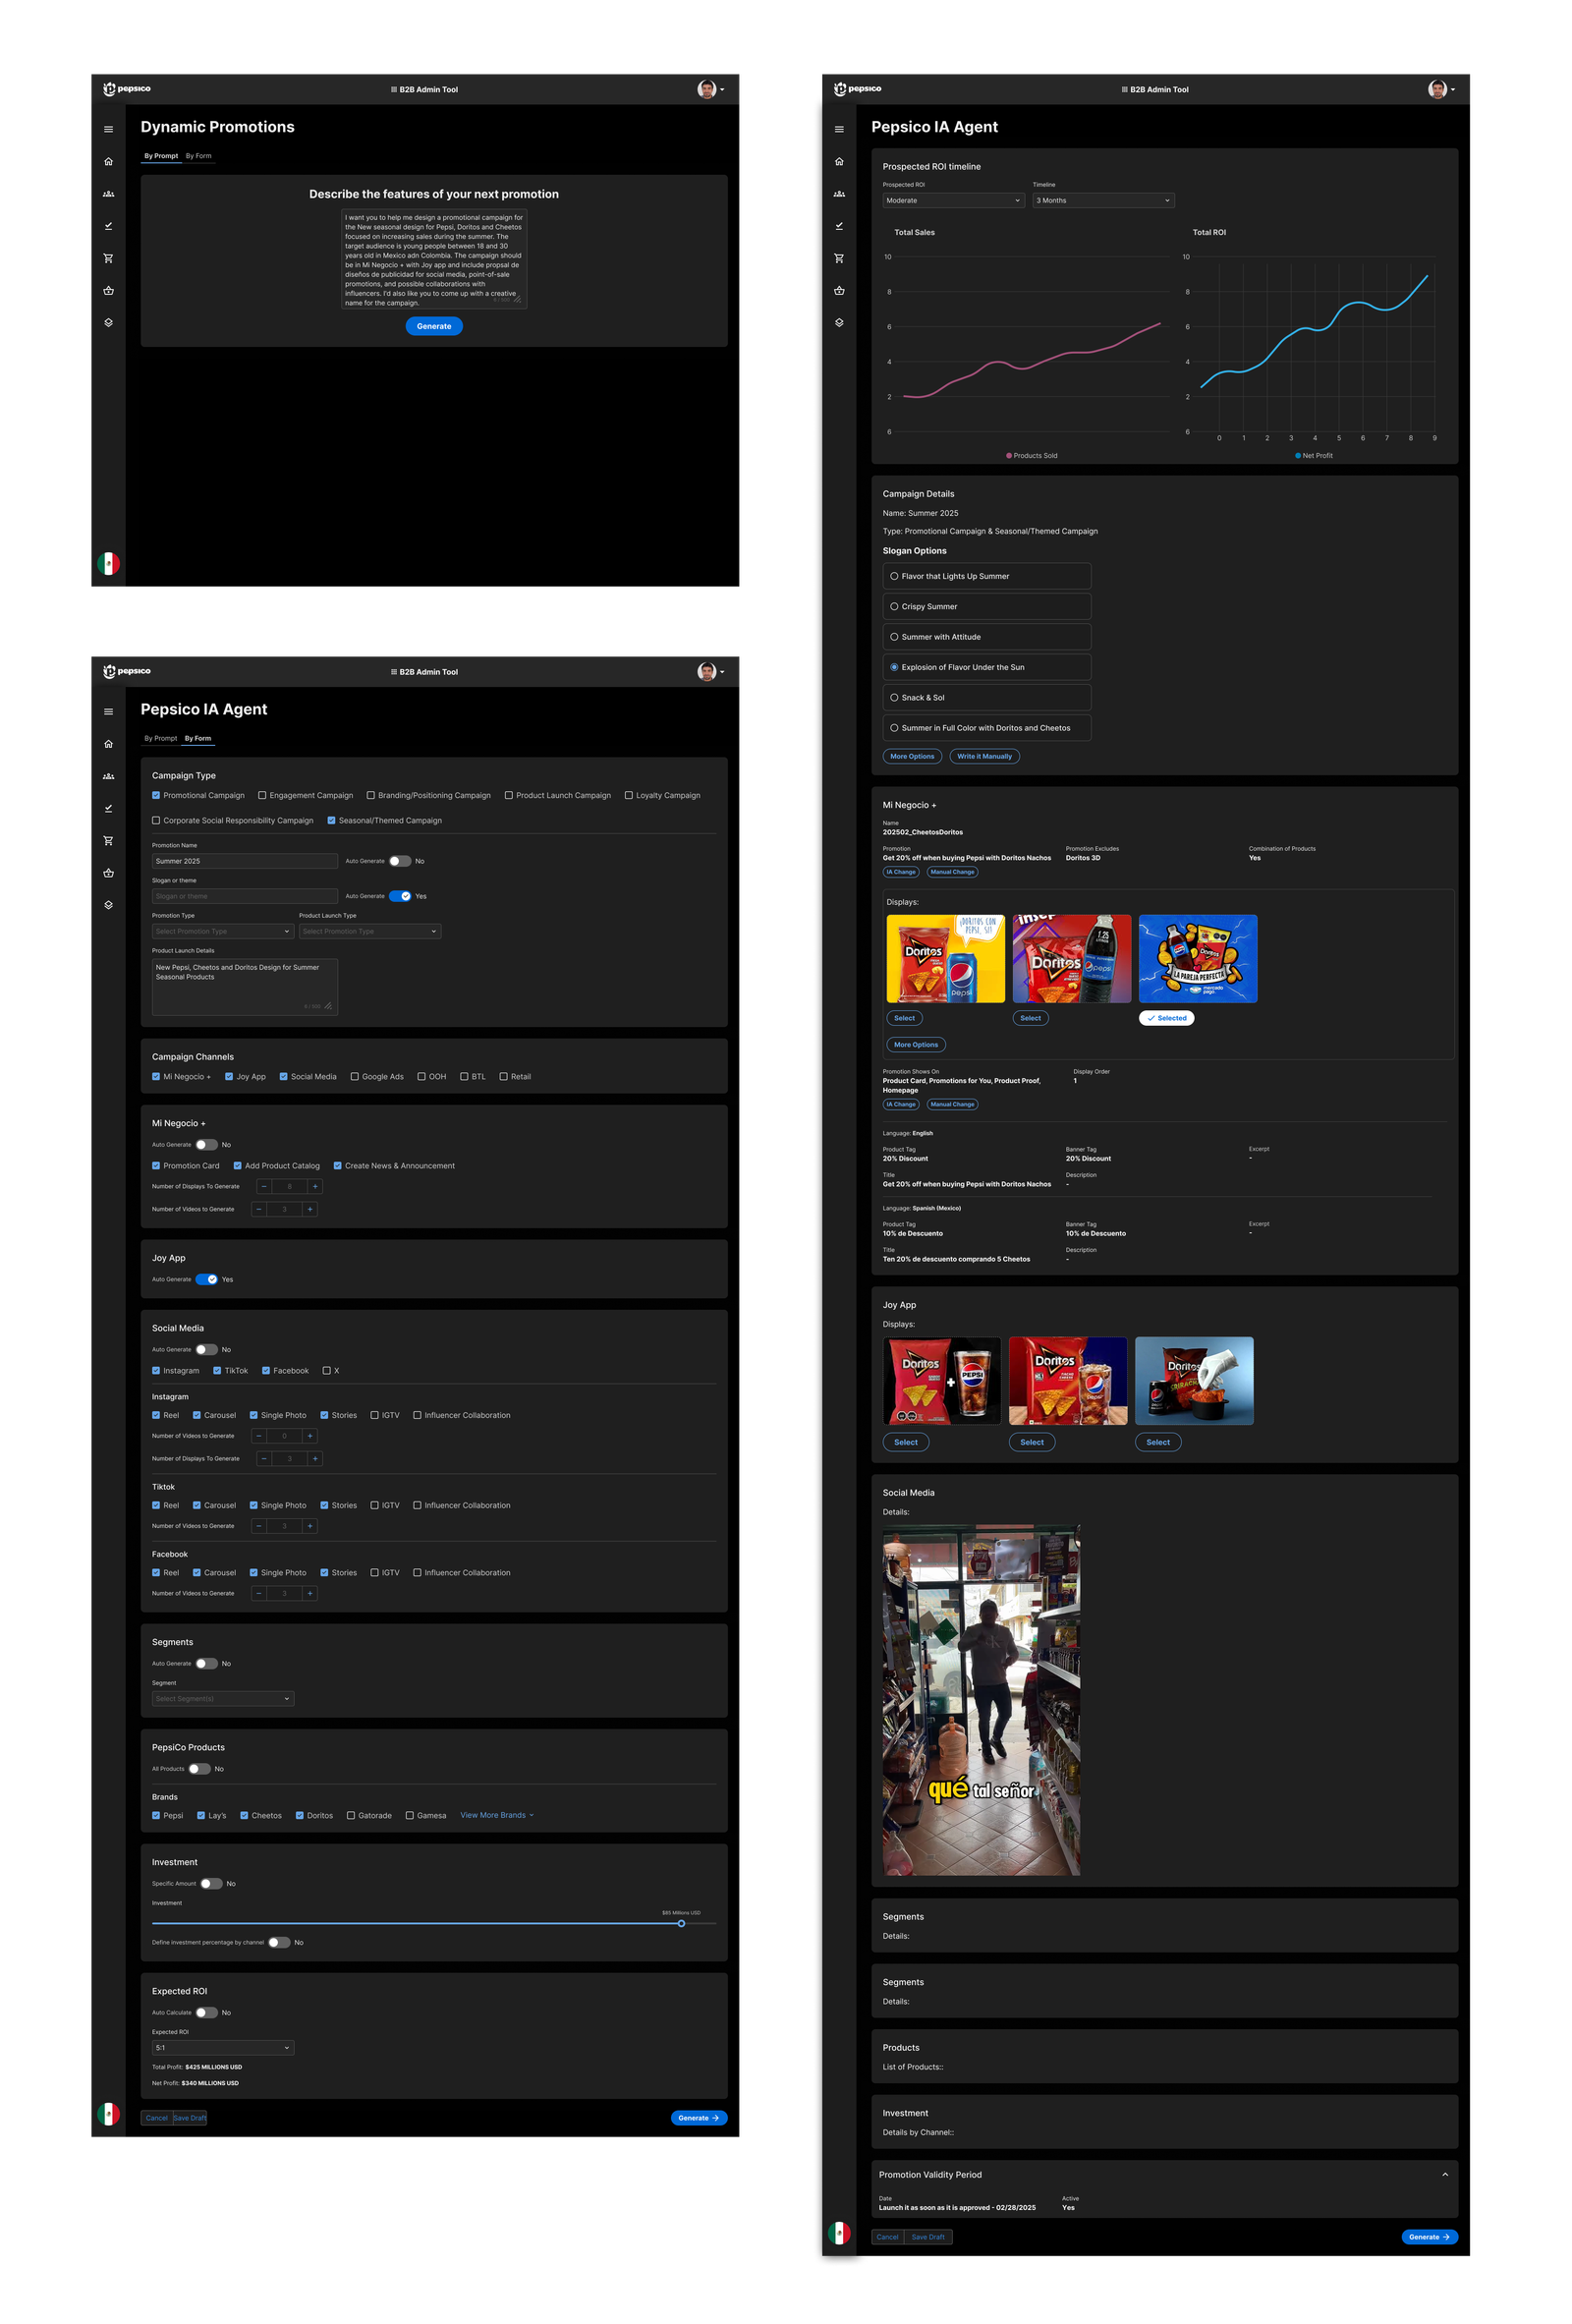Click By Form tab above Campaign Type

(198, 739)
